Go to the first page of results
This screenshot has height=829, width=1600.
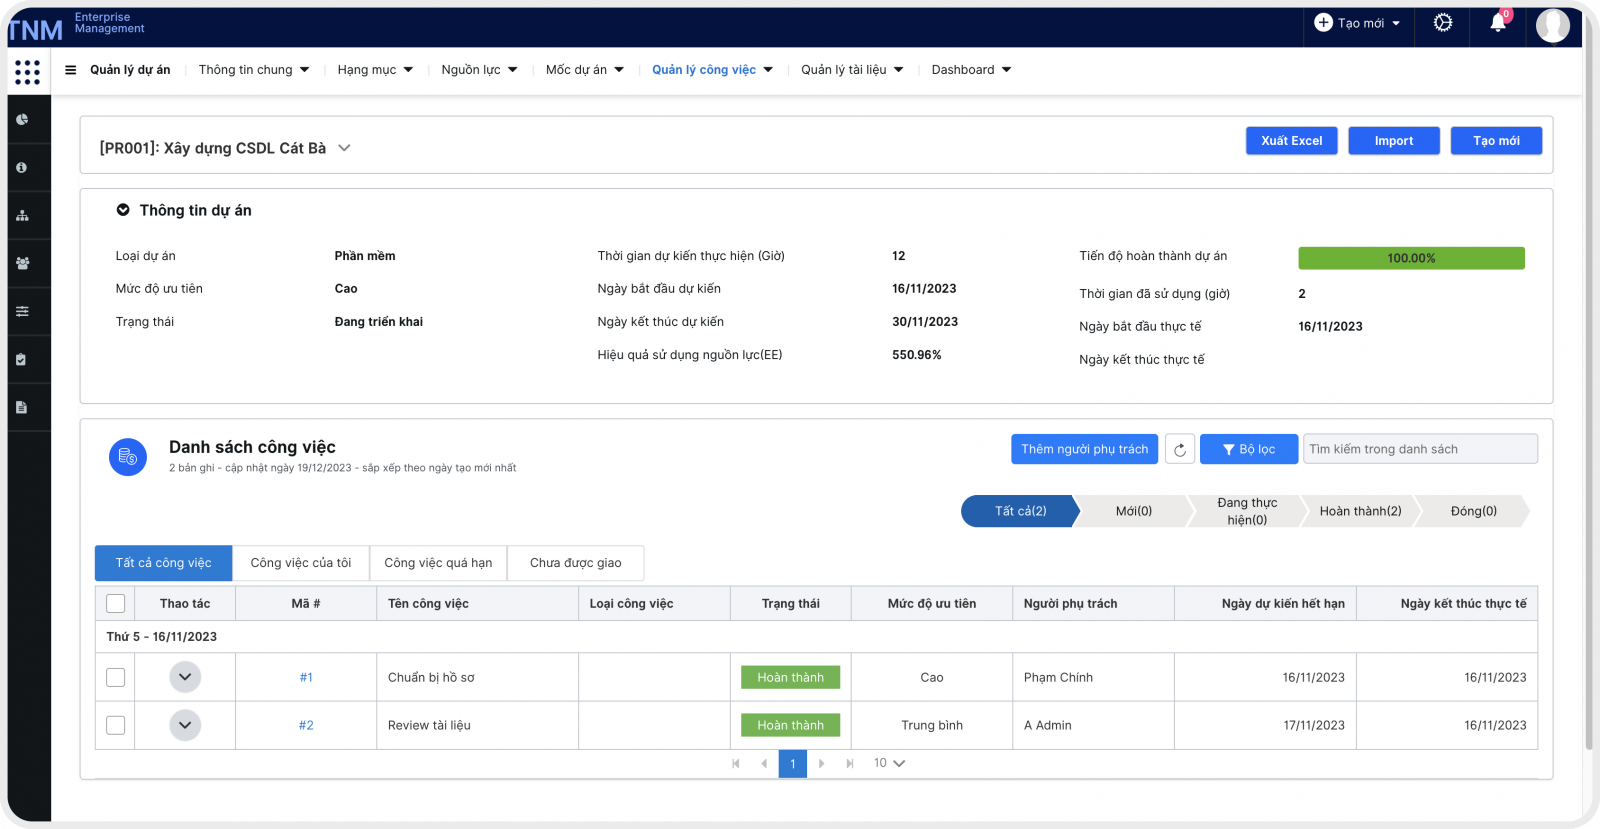[736, 764]
